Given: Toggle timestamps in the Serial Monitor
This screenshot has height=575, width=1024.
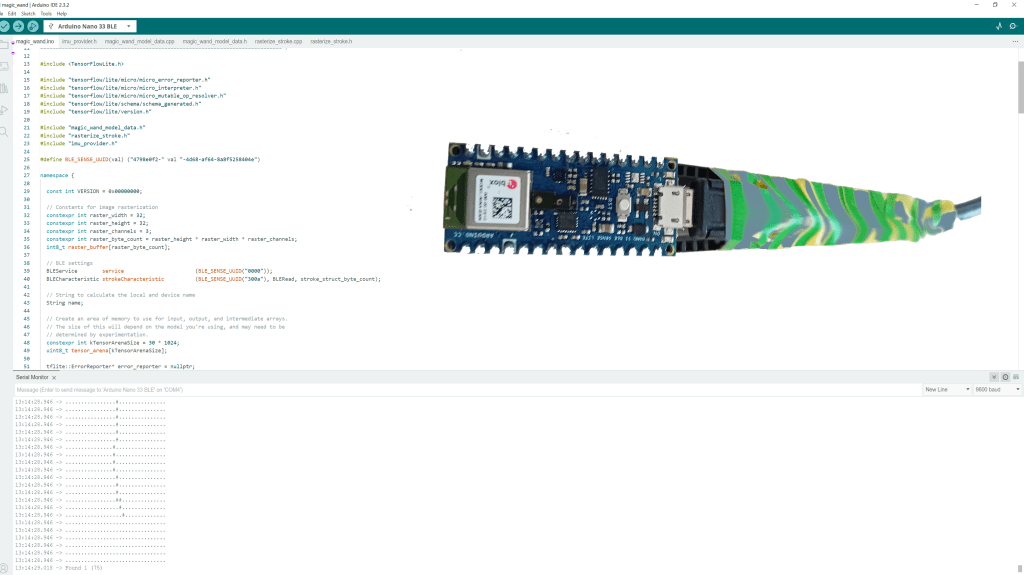Looking at the screenshot, I should (1005, 377).
